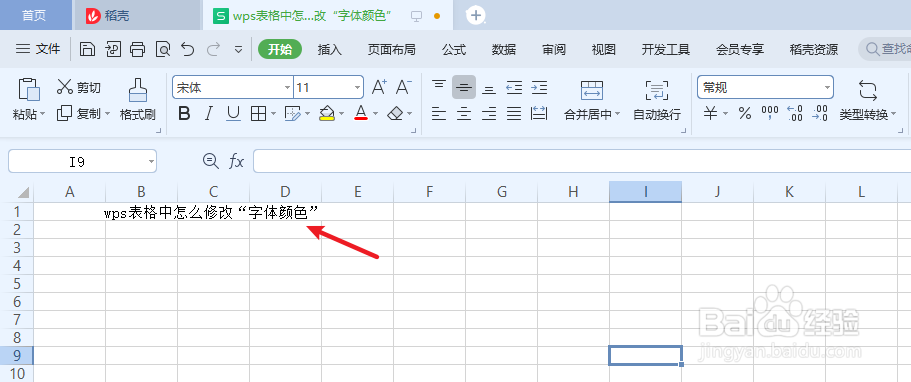Align text left
The height and width of the screenshot is (382, 911).
[439, 113]
